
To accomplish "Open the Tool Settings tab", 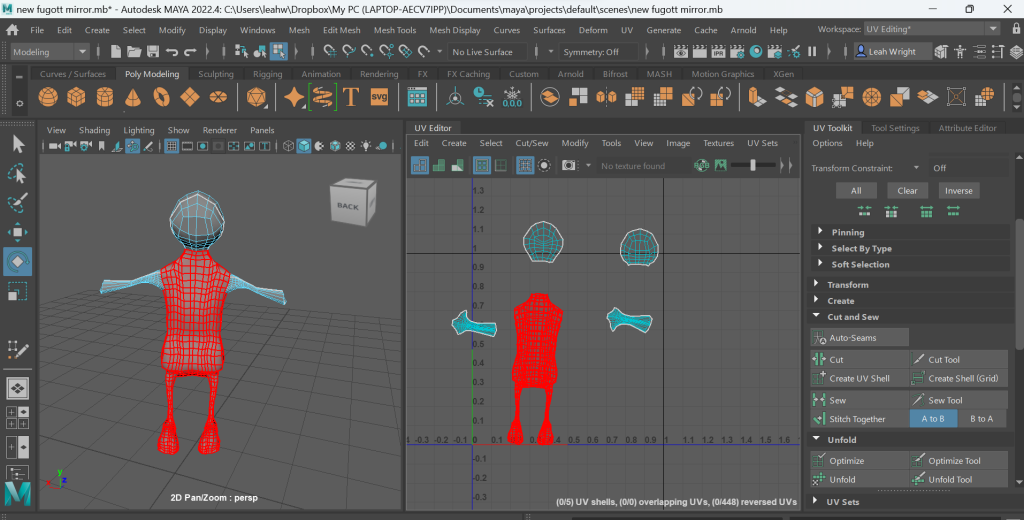I will (895, 128).
